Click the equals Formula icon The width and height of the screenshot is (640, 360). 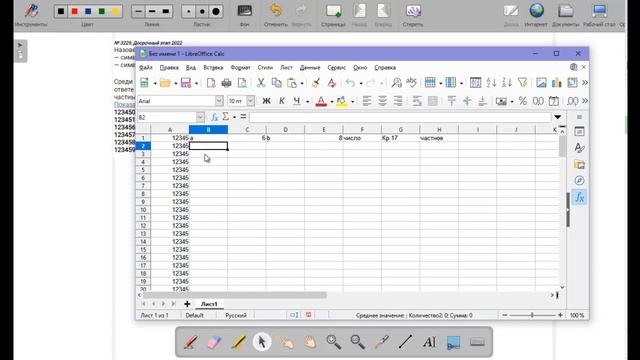coord(243,117)
